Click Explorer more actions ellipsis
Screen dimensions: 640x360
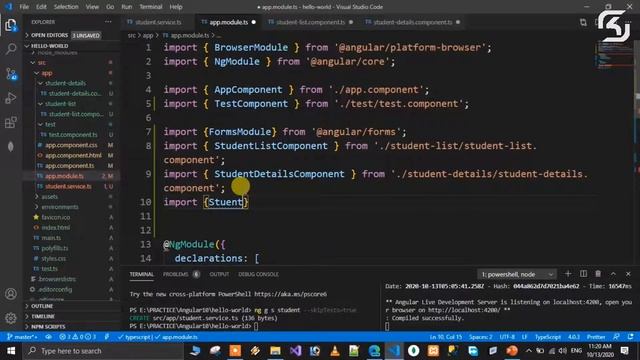coord(108,22)
